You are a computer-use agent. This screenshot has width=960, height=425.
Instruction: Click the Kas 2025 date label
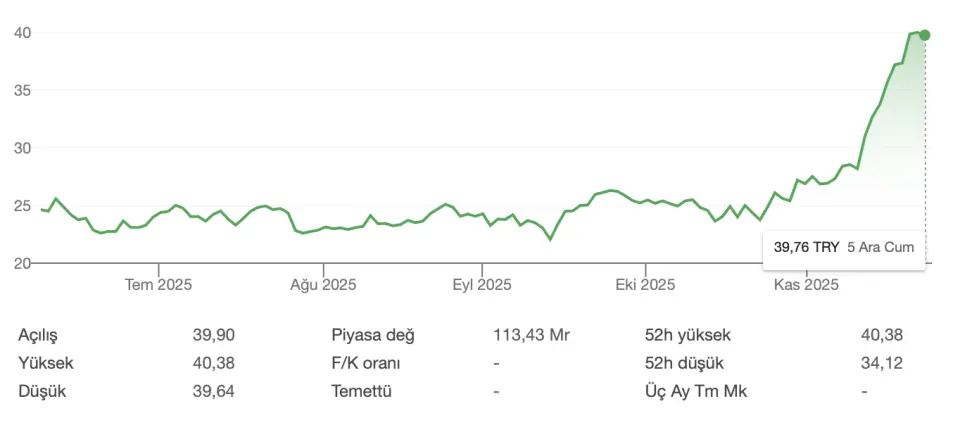coord(806,285)
